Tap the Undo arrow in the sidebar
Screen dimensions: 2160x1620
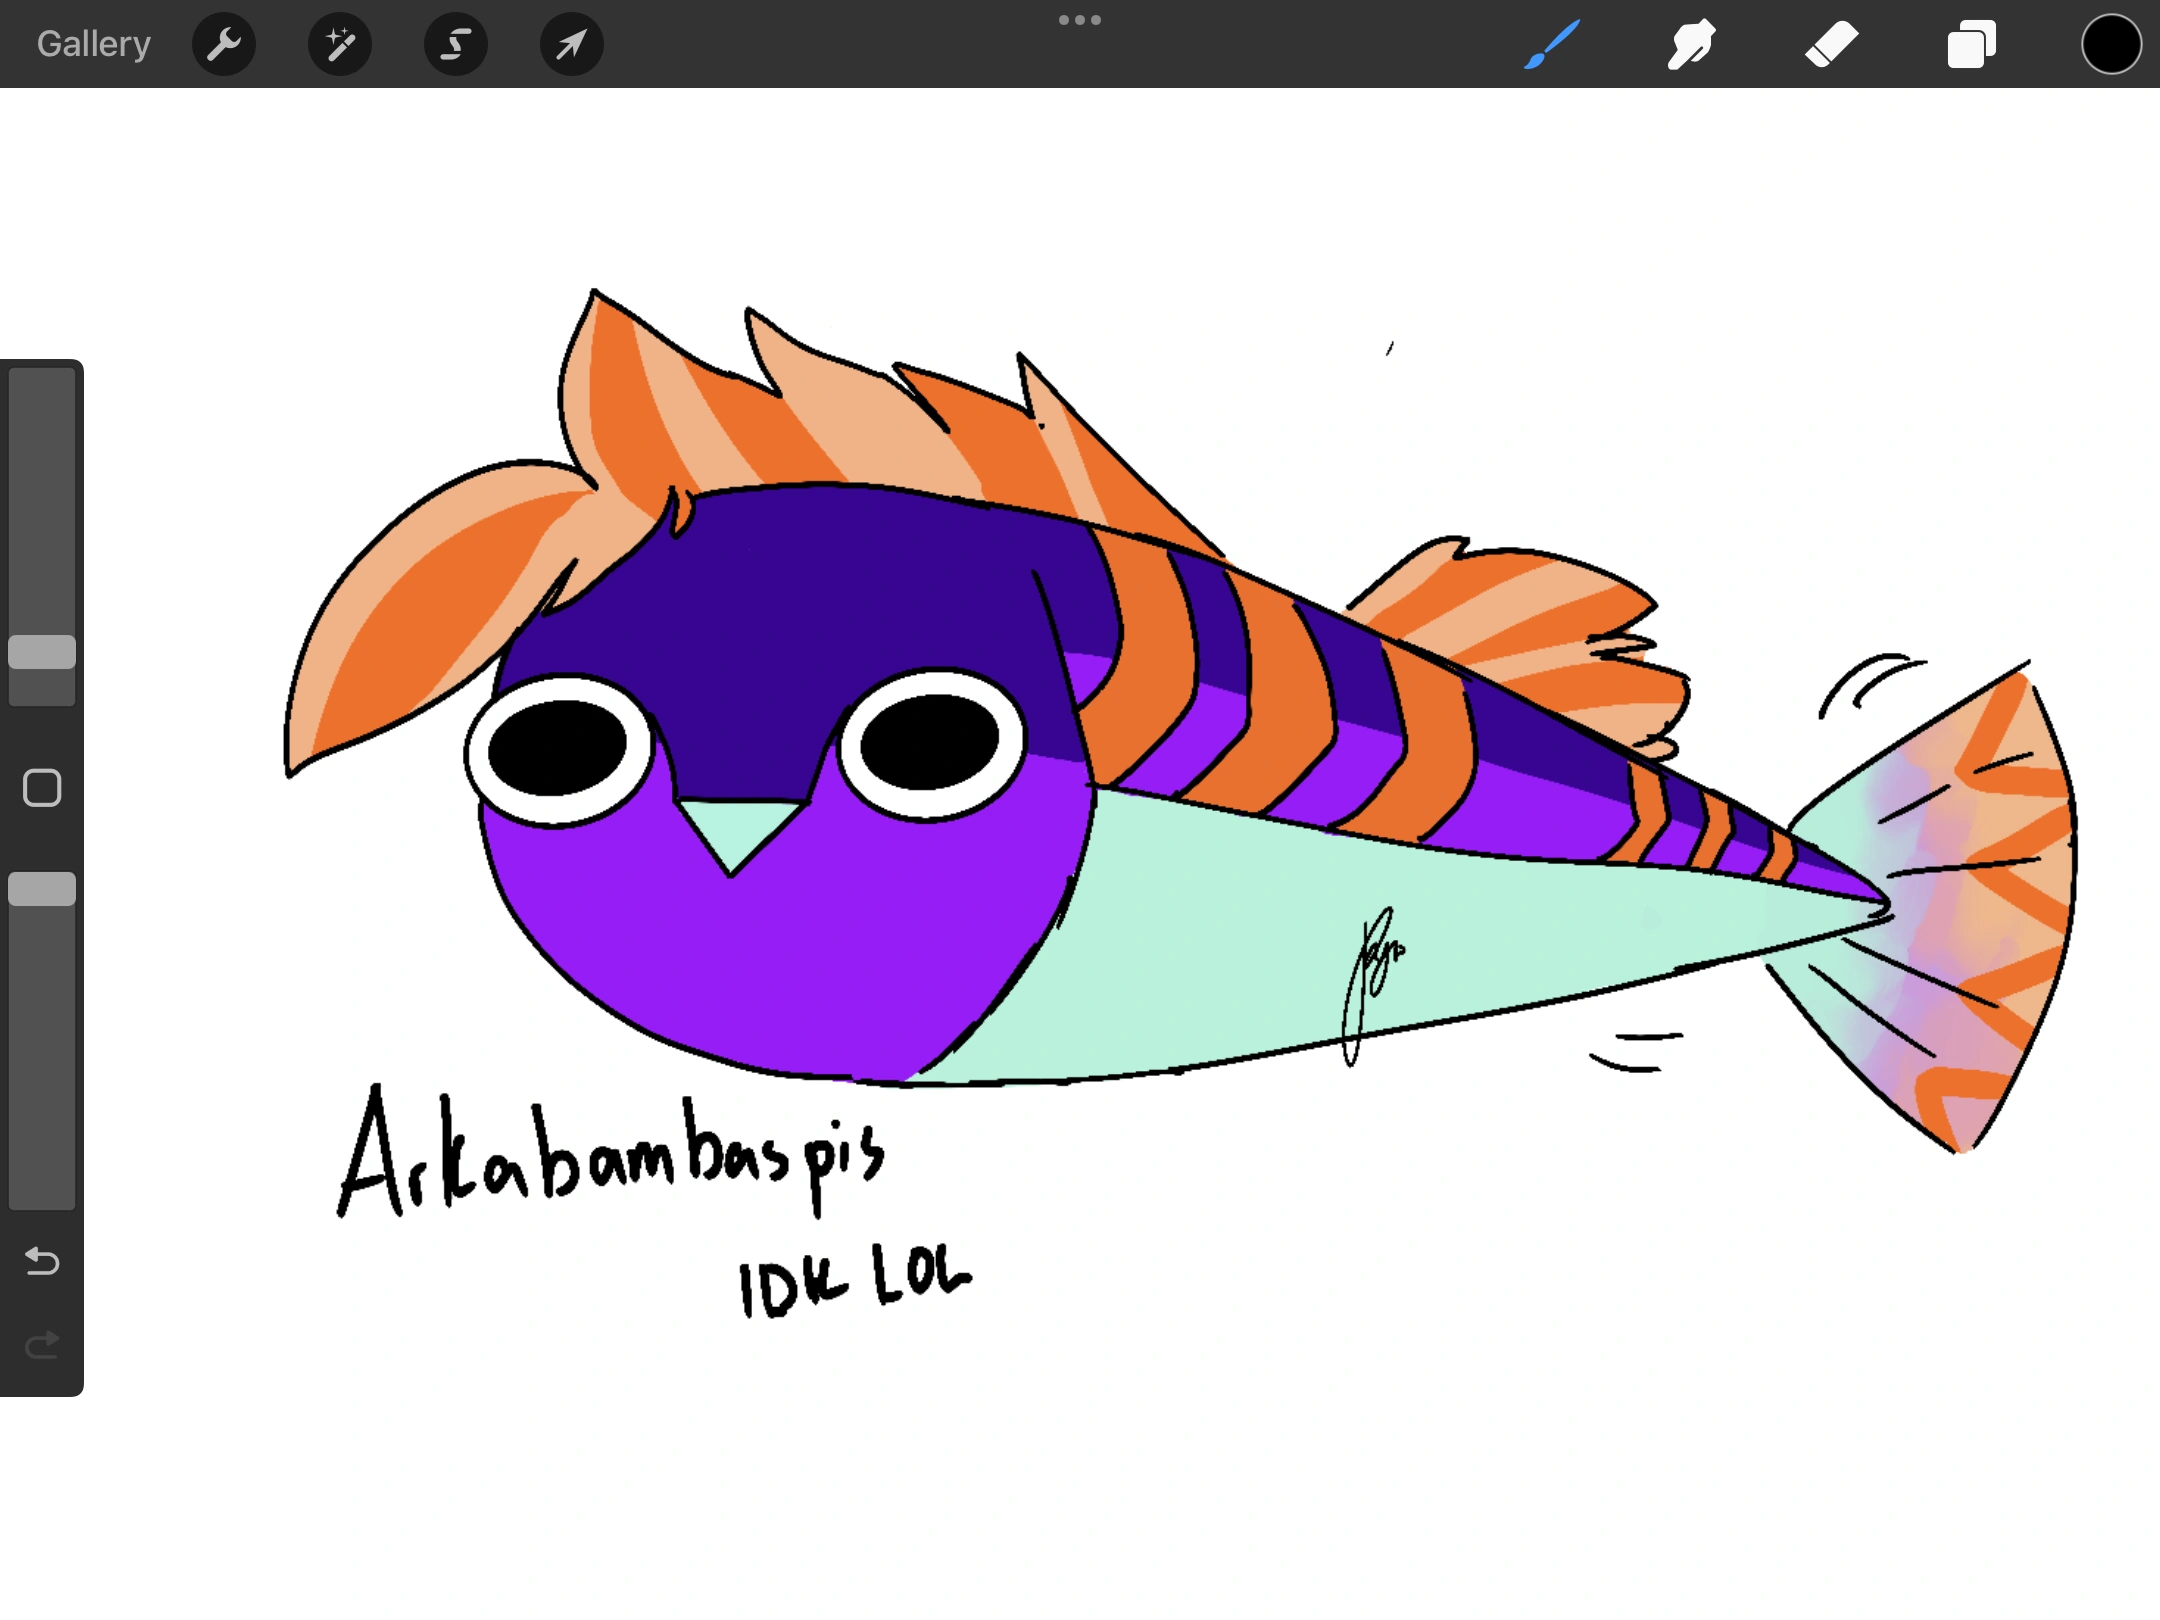coord(42,1262)
